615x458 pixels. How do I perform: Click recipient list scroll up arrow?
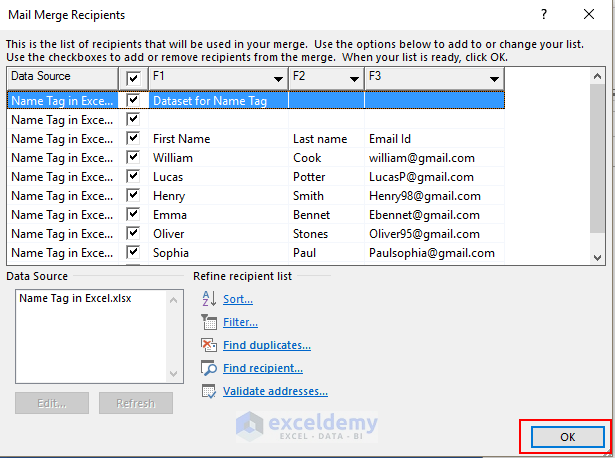pyautogui.click(x=597, y=76)
